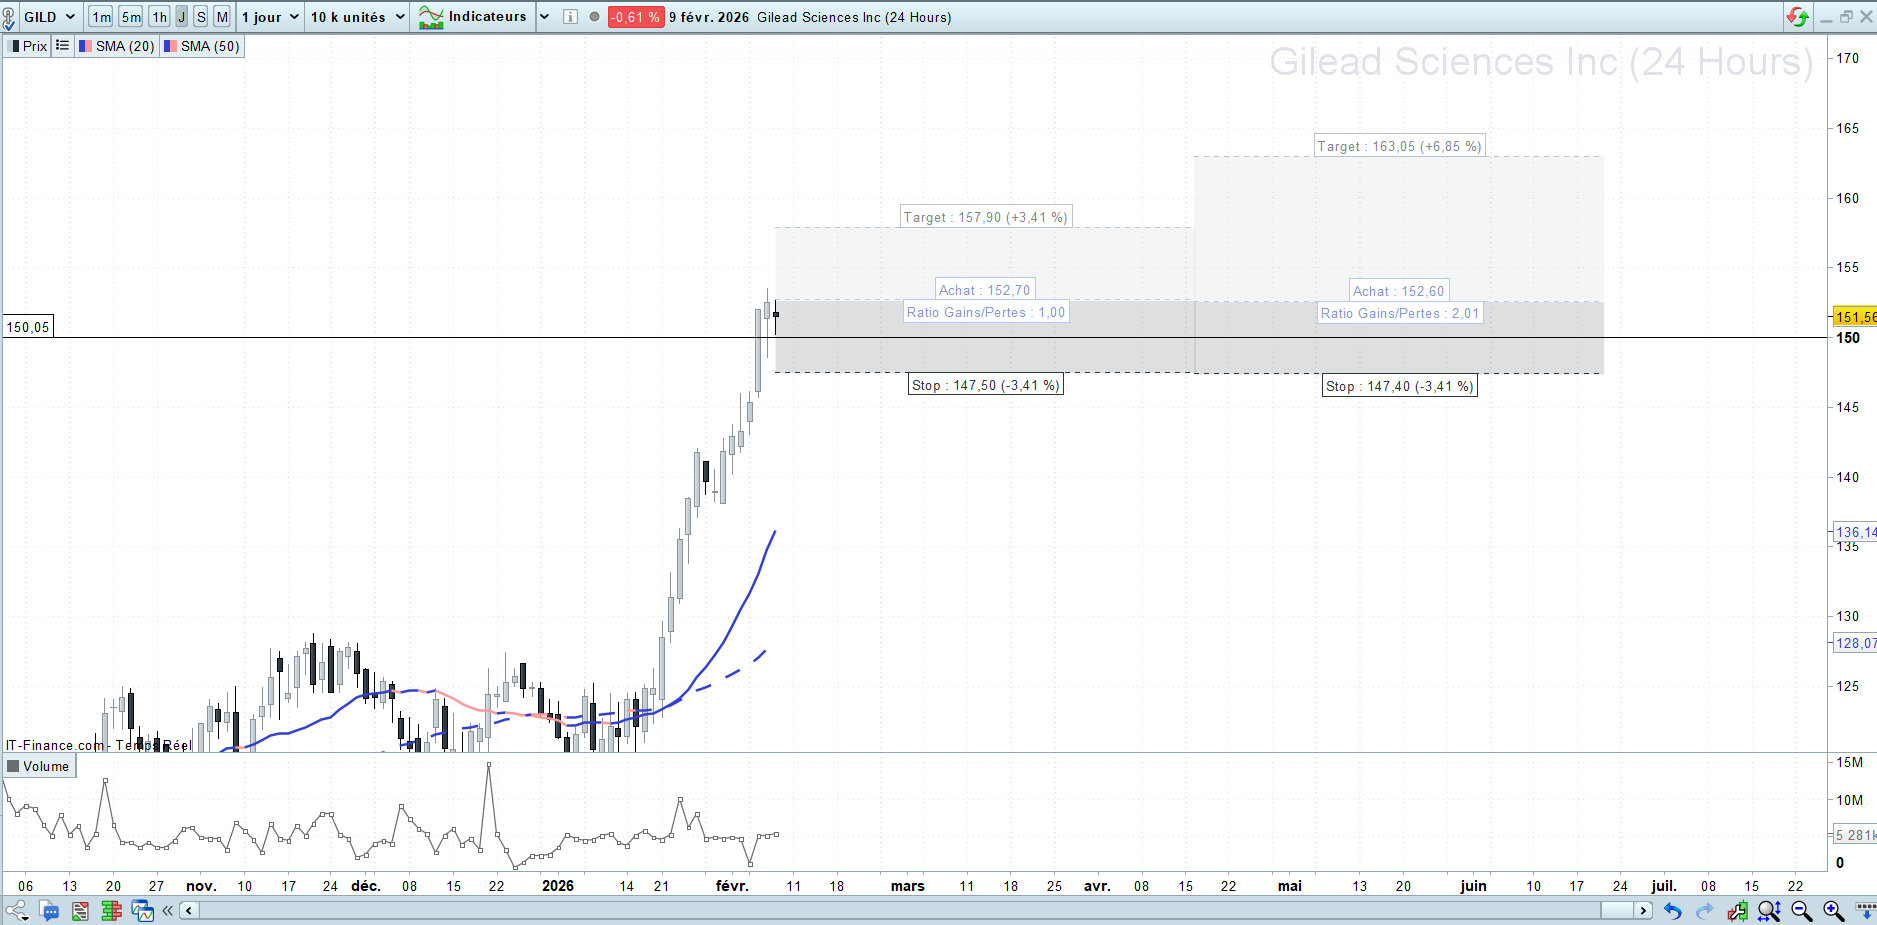This screenshot has width=1877, height=925.
Task: Select the 'Achat : 152,60' entry label
Action: [1399, 291]
